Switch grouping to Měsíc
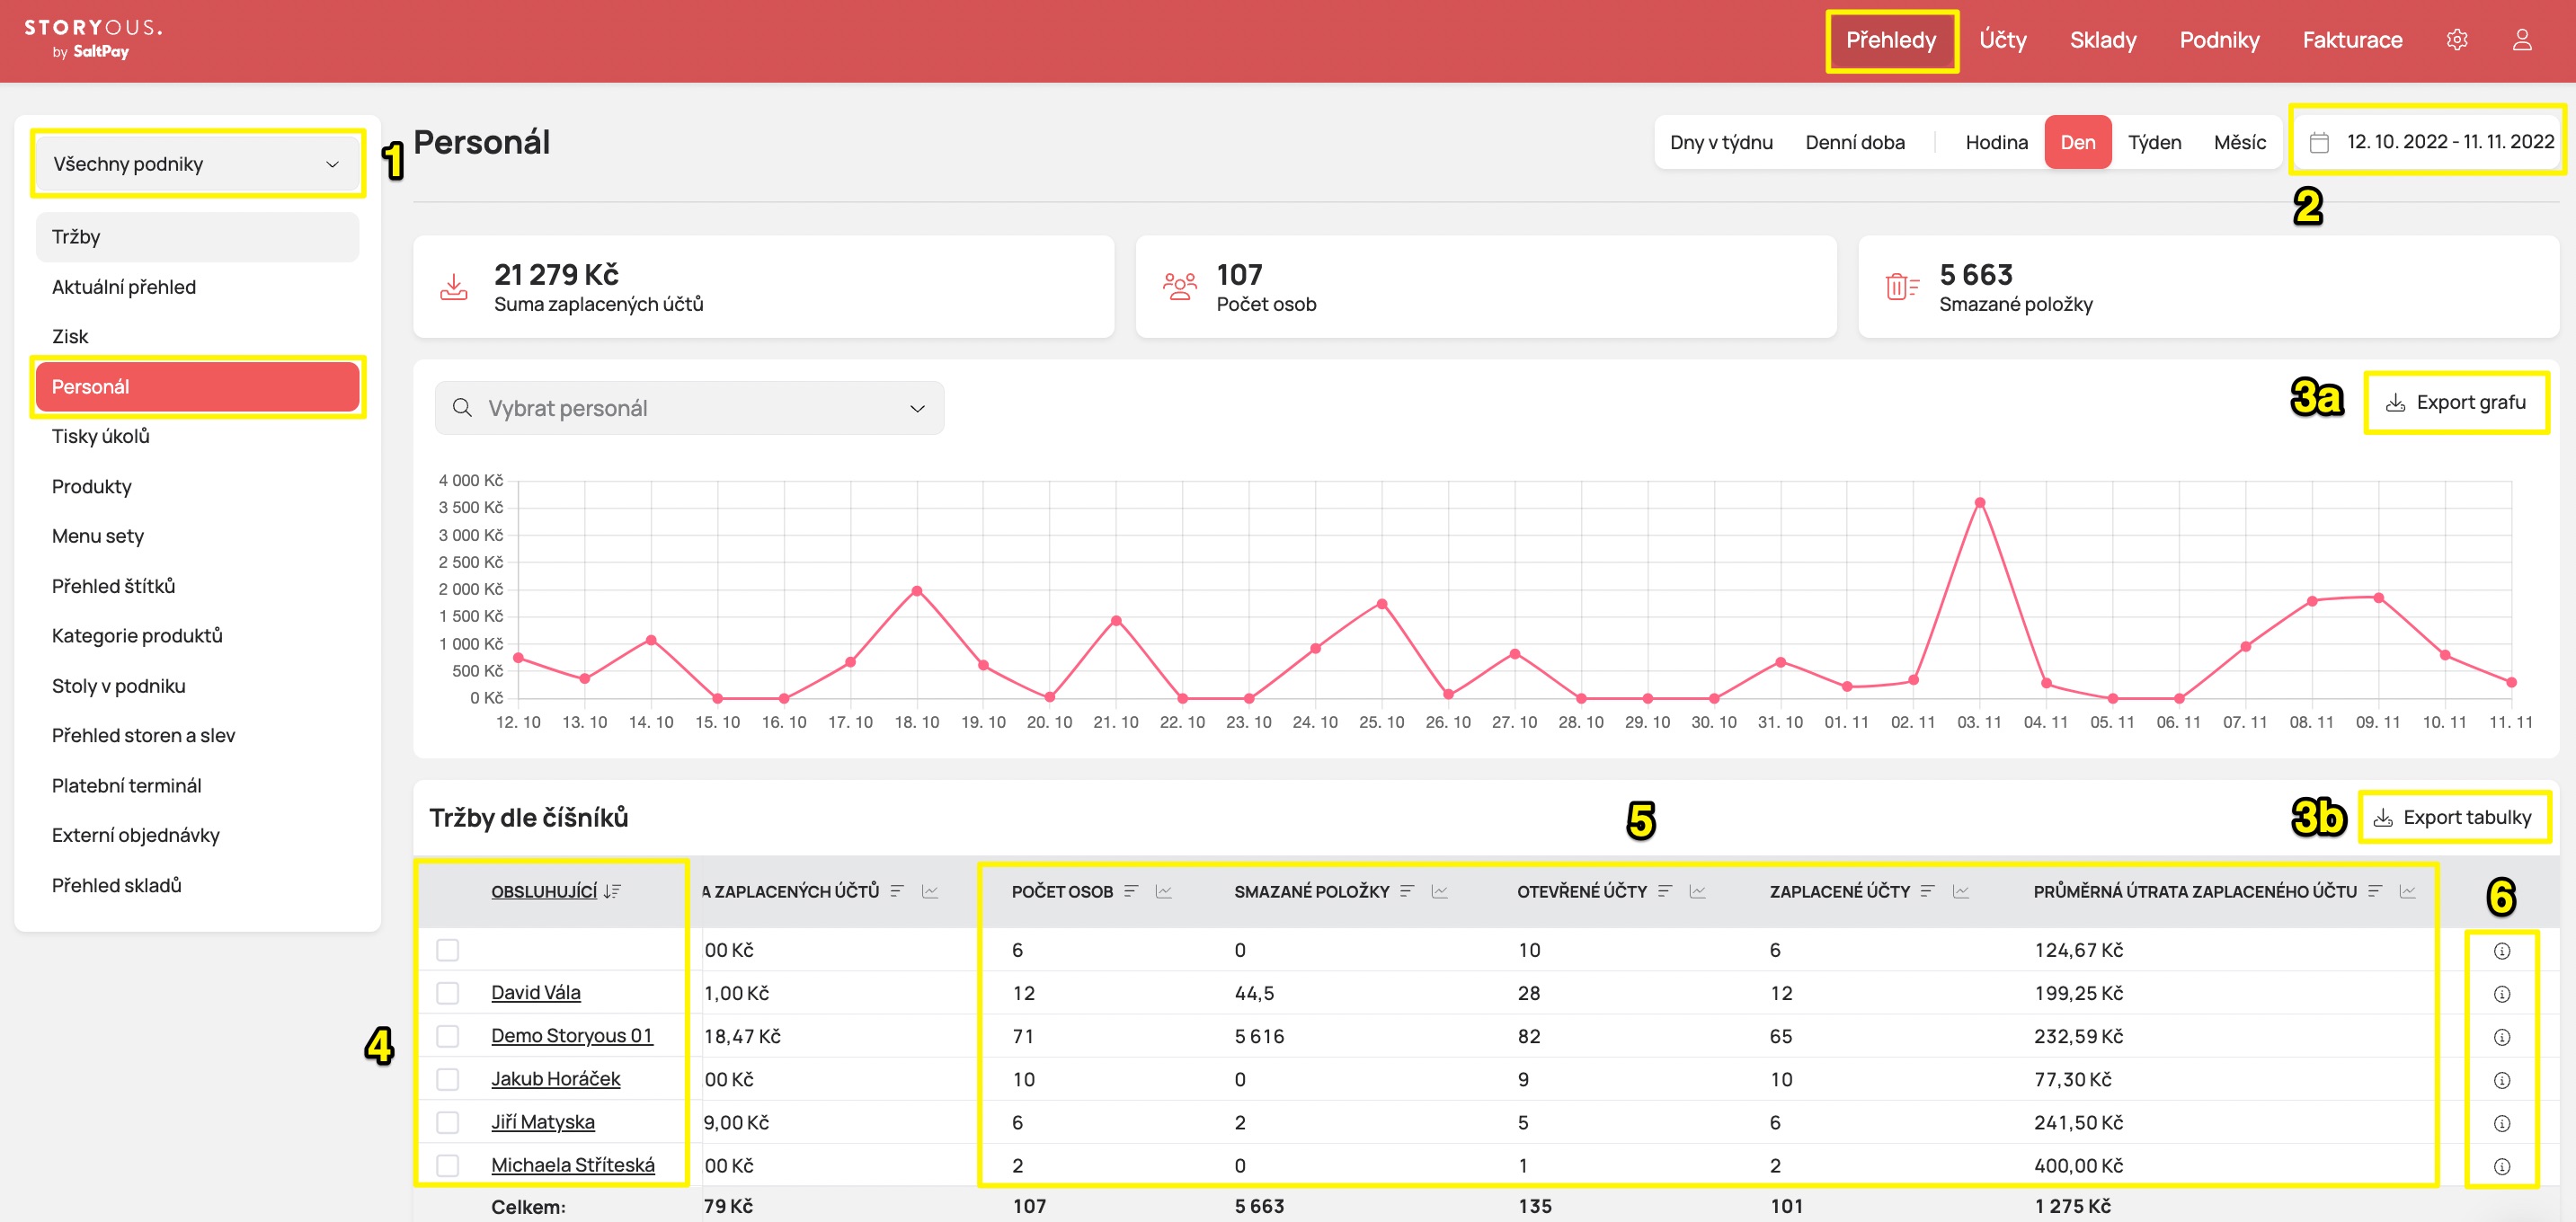 click(2239, 142)
